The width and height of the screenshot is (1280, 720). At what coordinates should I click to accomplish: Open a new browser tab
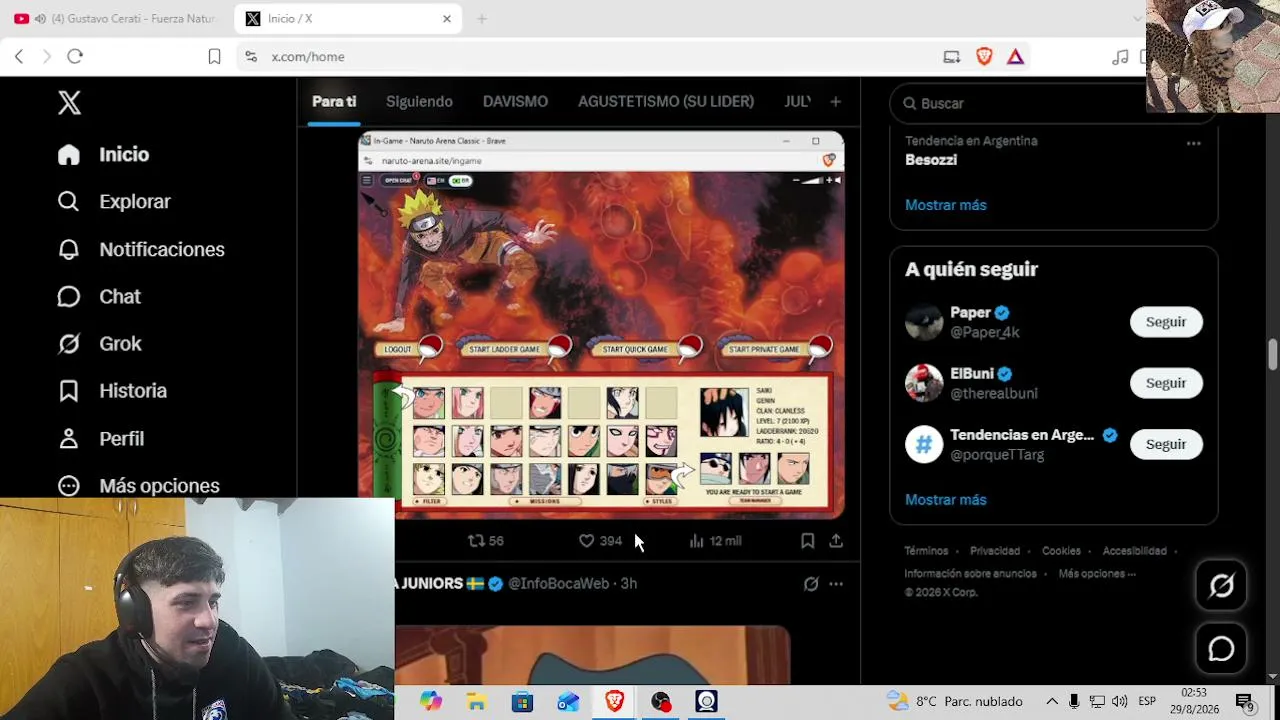481,19
